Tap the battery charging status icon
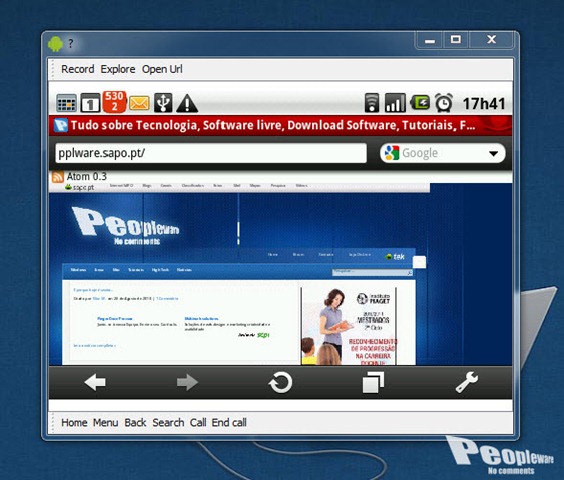This screenshot has height=480, width=564. 420,103
